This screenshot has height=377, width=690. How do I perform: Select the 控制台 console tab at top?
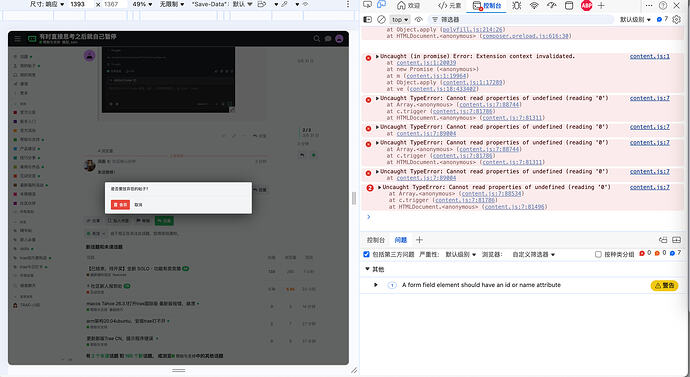tap(487, 5)
